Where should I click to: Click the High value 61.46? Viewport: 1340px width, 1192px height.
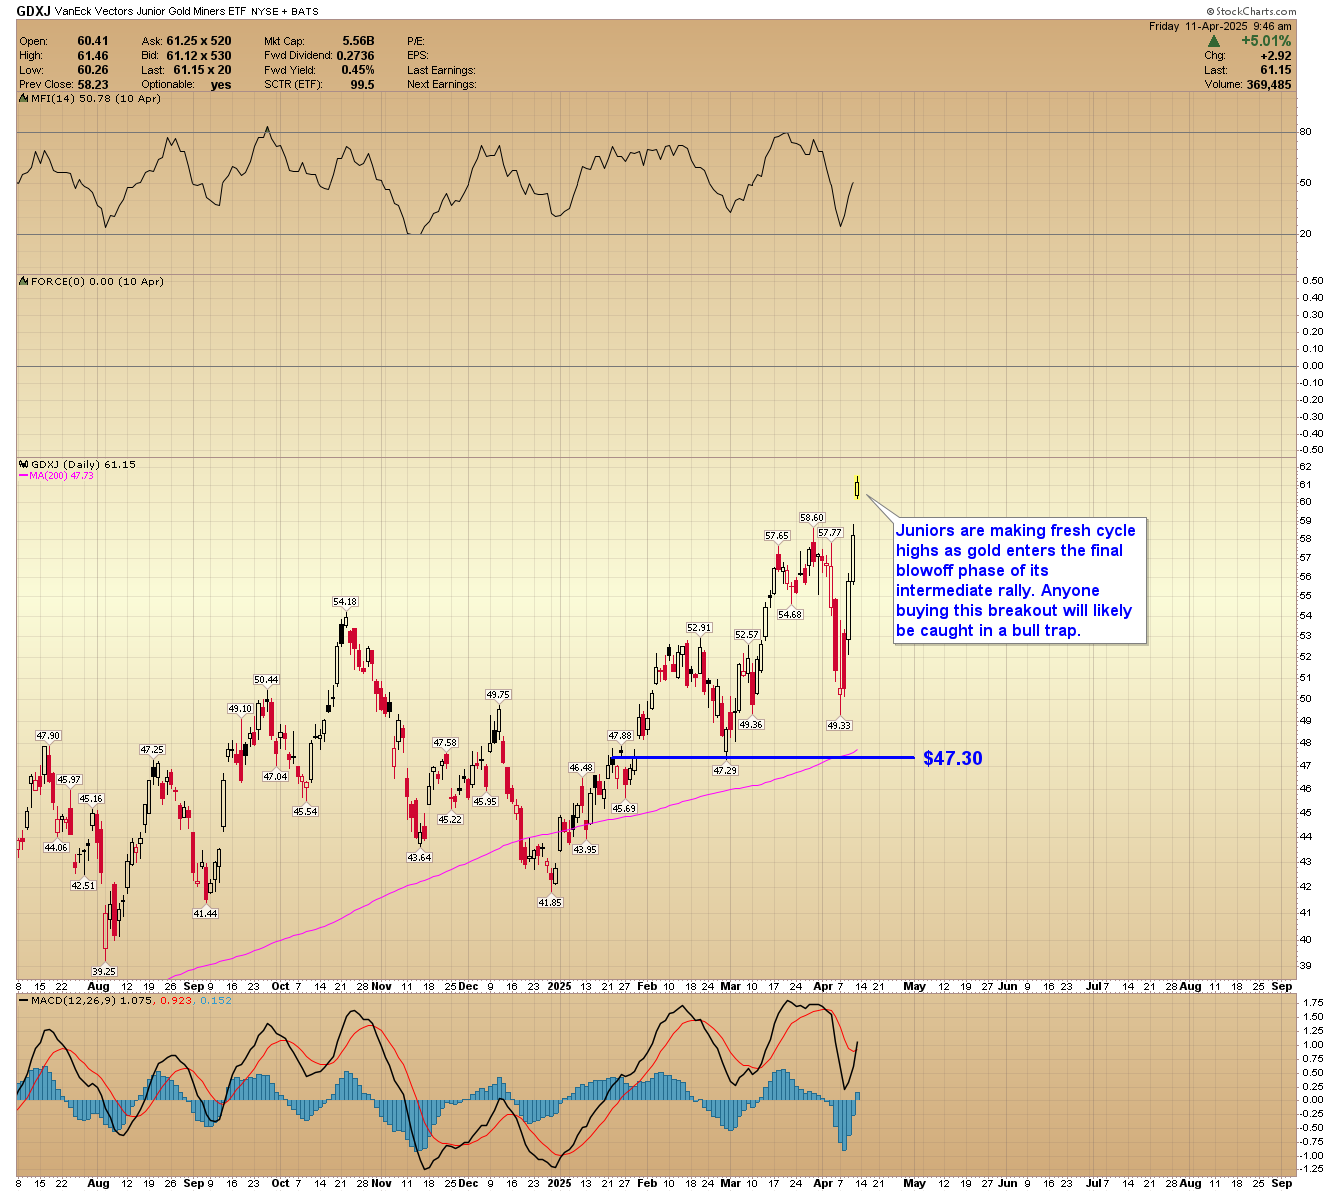tap(93, 56)
